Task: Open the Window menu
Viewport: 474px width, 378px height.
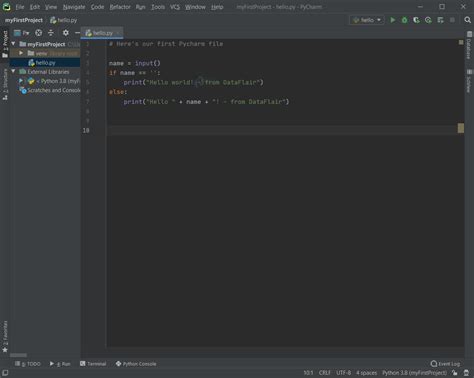Action: pos(195,7)
